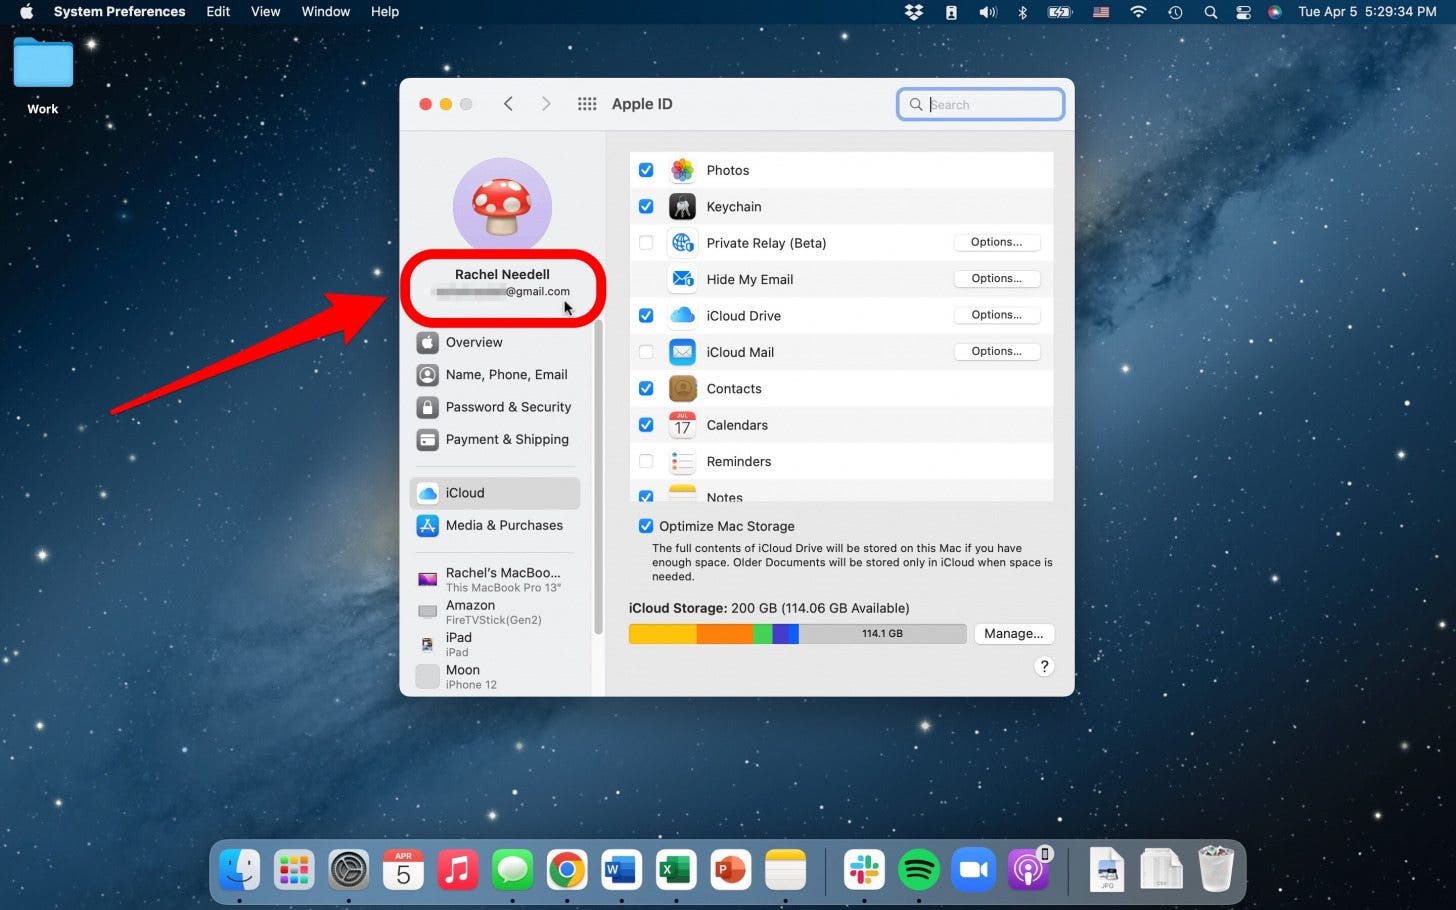Click the Manage storage button
This screenshot has height=910, width=1456.
1014,633
